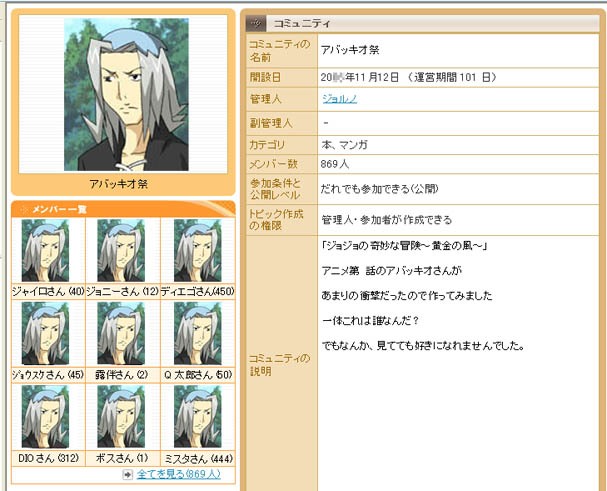The height and width of the screenshot is (491, 607).
Task: Click the ミスタさん (444) name label
Action: coord(199,459)
